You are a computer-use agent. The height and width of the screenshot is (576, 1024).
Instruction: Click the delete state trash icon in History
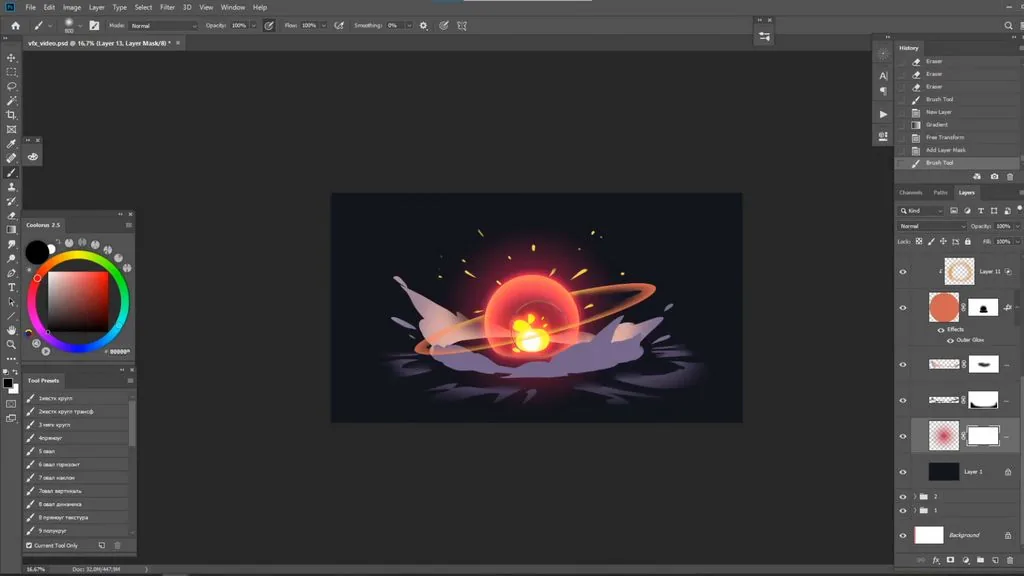pos(1010,176)
